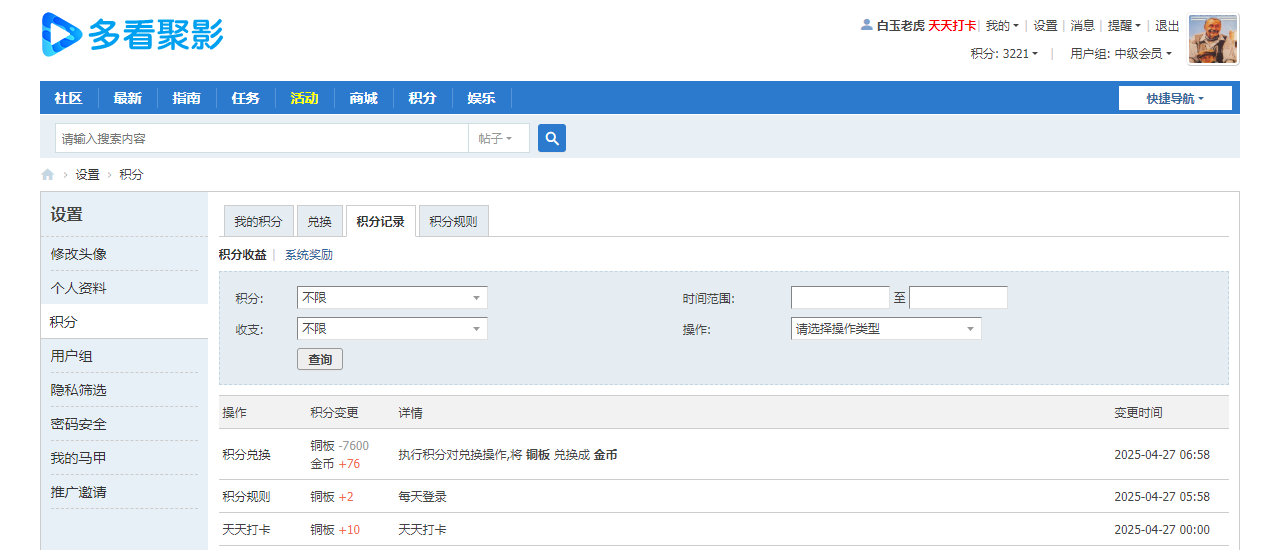Click the 多看聚影 site logo
This screenshot has height=550, width=1281.
(132, 35)
